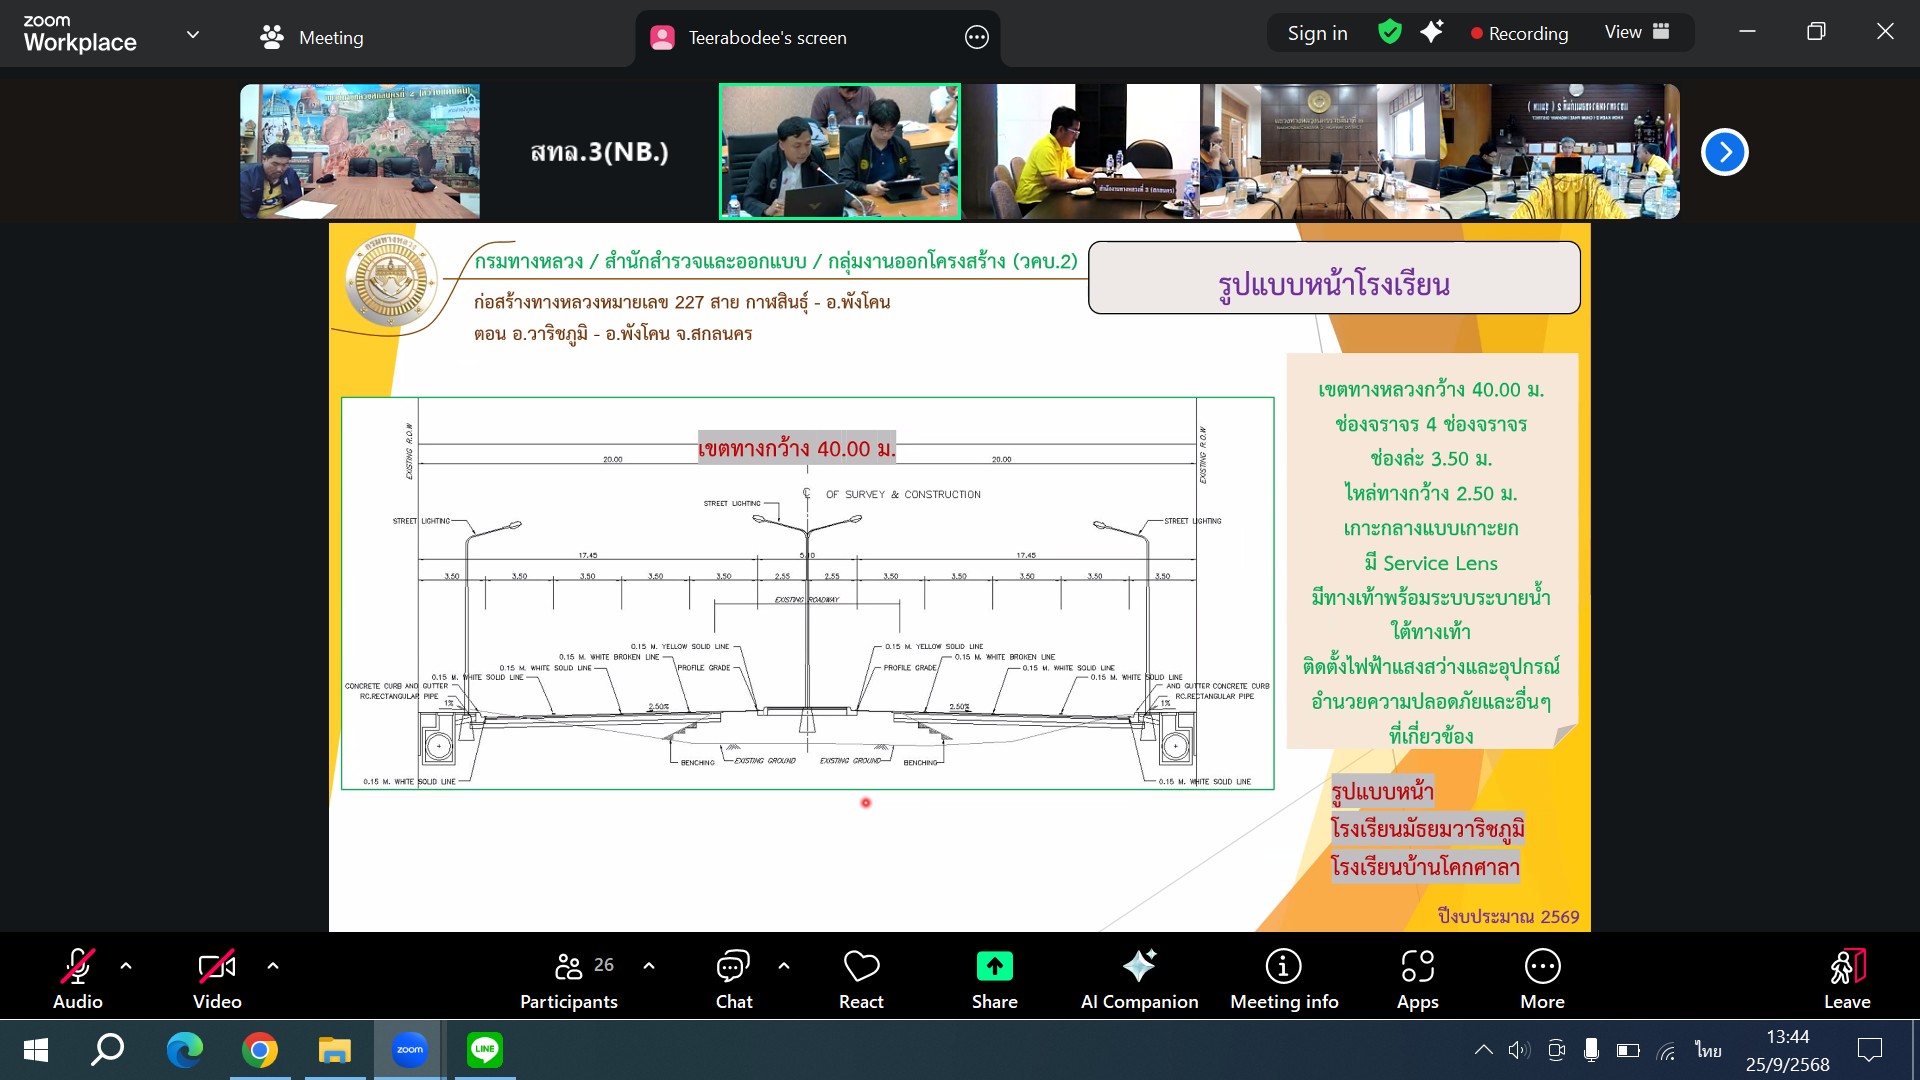Open the Participants list
This screenshot has height=1080, width=1920.
click(569, 967)
